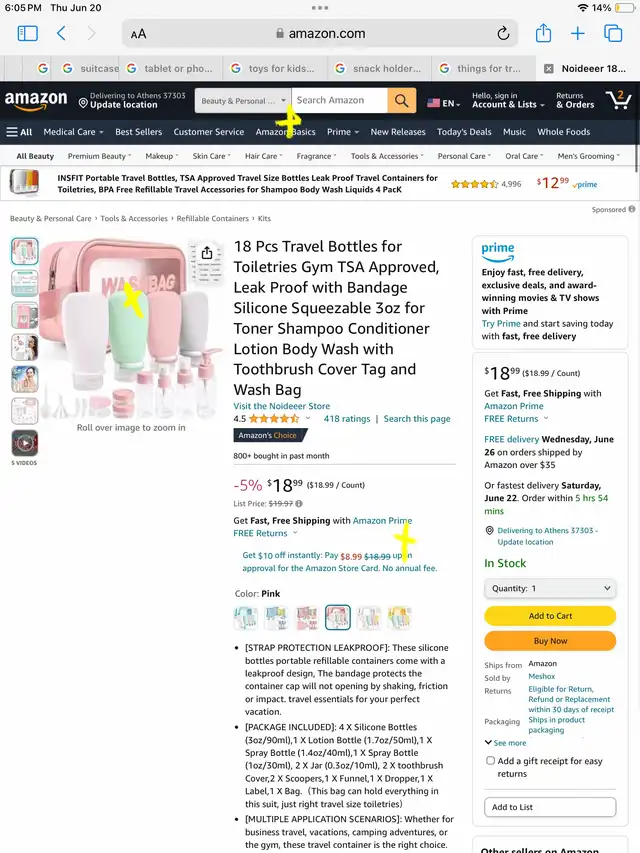Select the selected Pink color swatch
Image resolution: width=640 pixels, height=853 pixels.
click(337, 617)
